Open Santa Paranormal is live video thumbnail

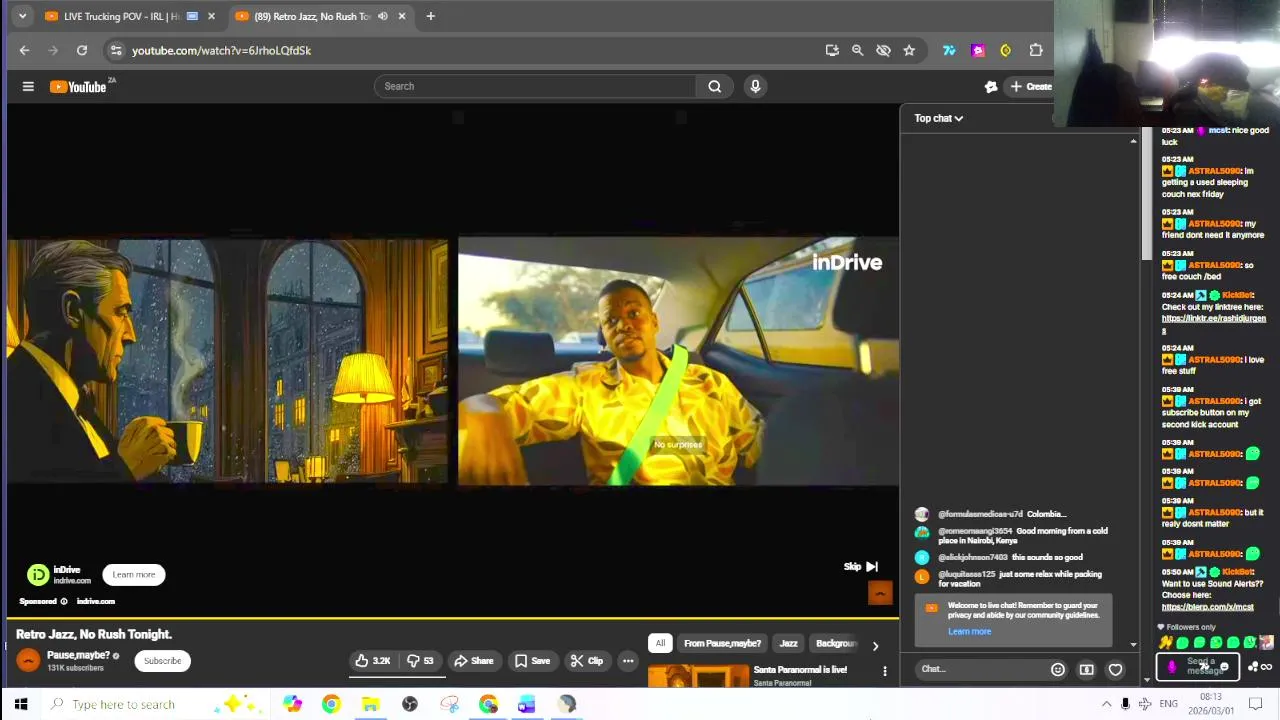tap(697, 677)
